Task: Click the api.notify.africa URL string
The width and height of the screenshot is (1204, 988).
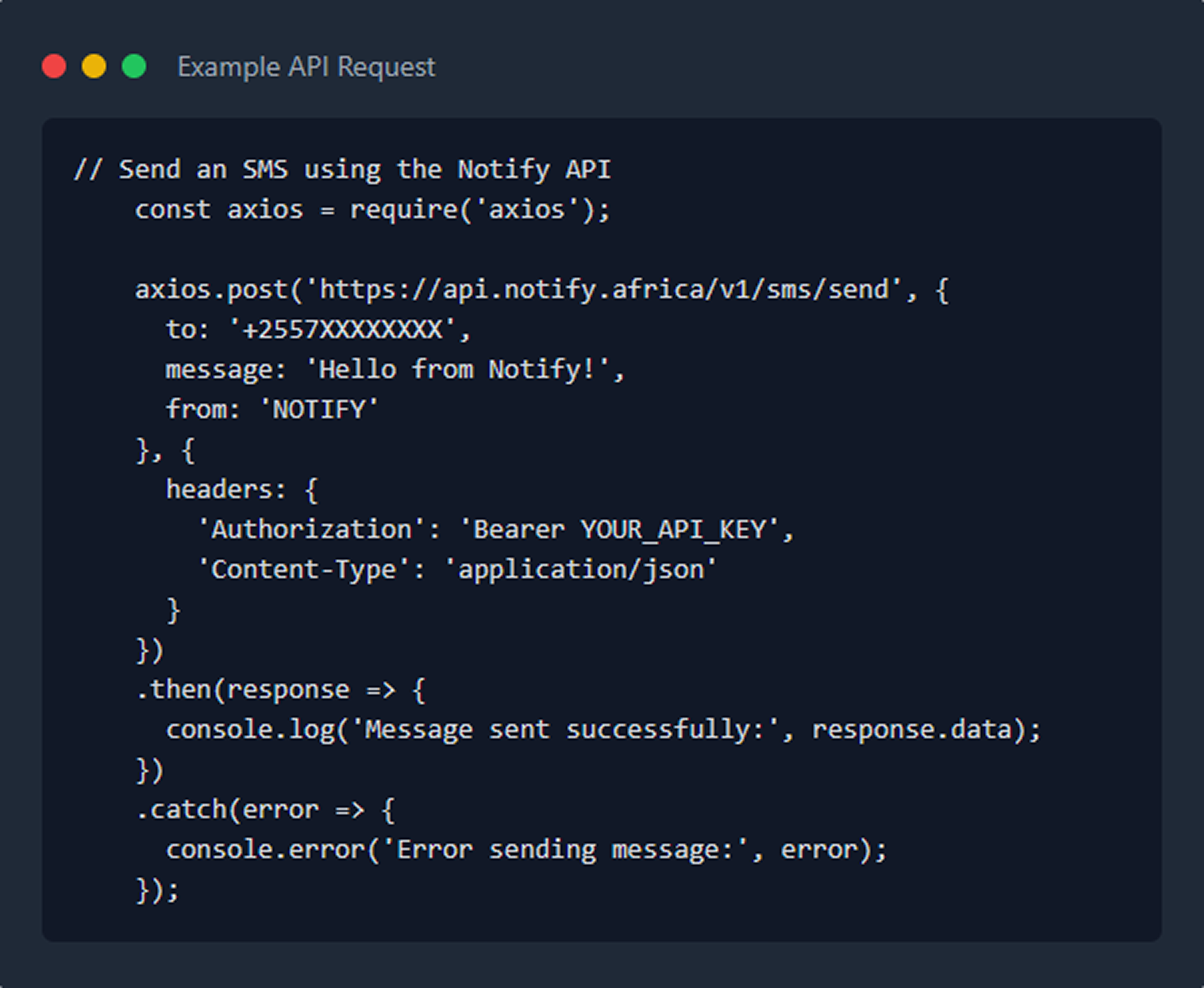Action: click(604, 290)
